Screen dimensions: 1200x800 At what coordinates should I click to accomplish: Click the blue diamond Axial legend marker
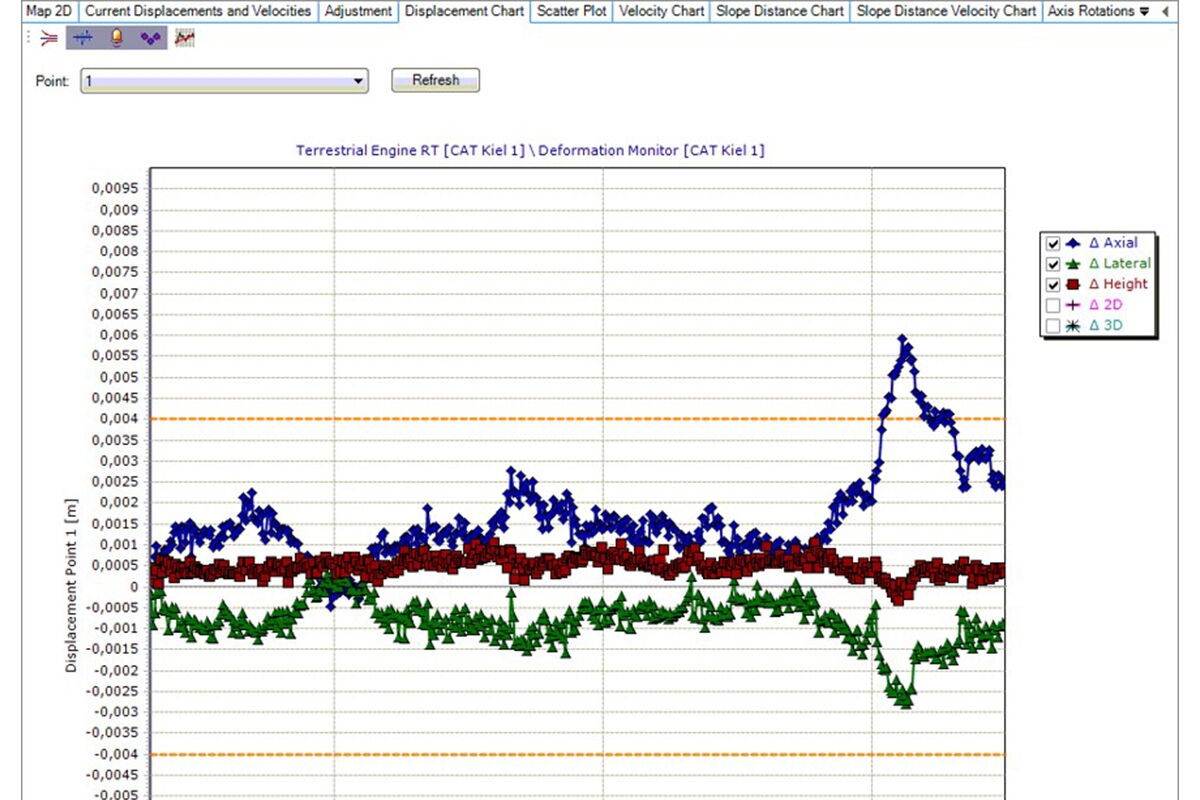point(1073,244)
